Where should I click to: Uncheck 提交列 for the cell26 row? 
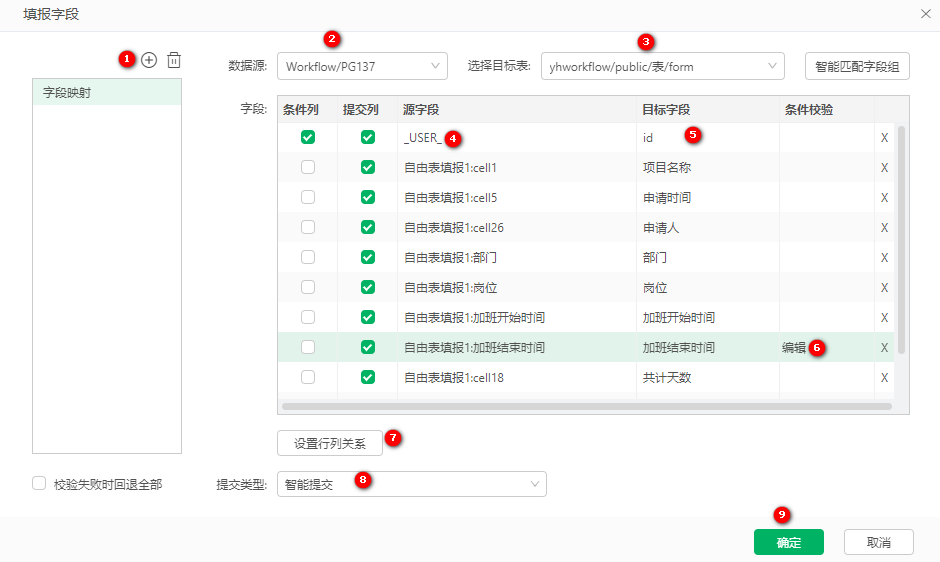[x=367, y=227]
